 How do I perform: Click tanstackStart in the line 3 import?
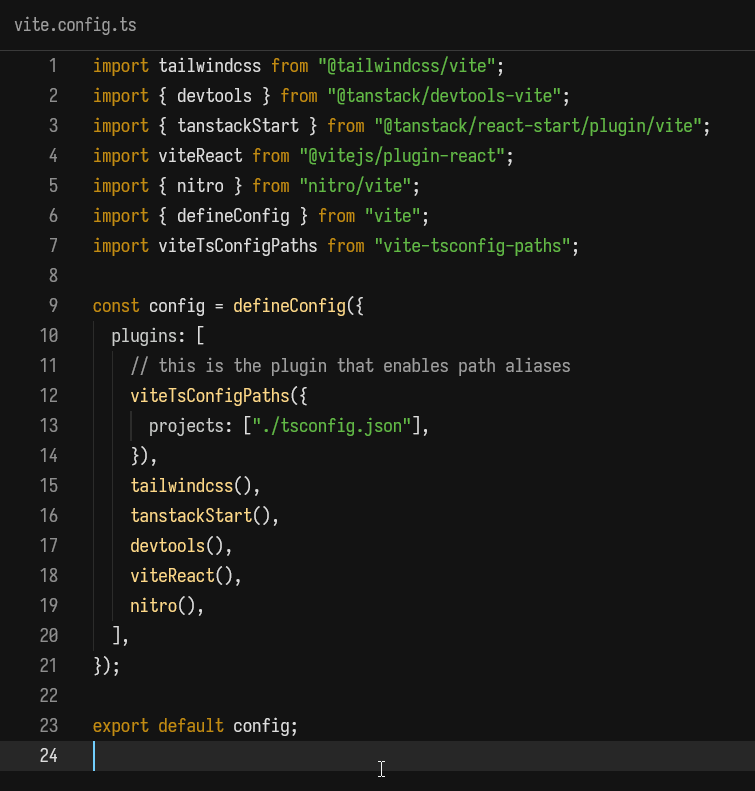tap(238, 126)
